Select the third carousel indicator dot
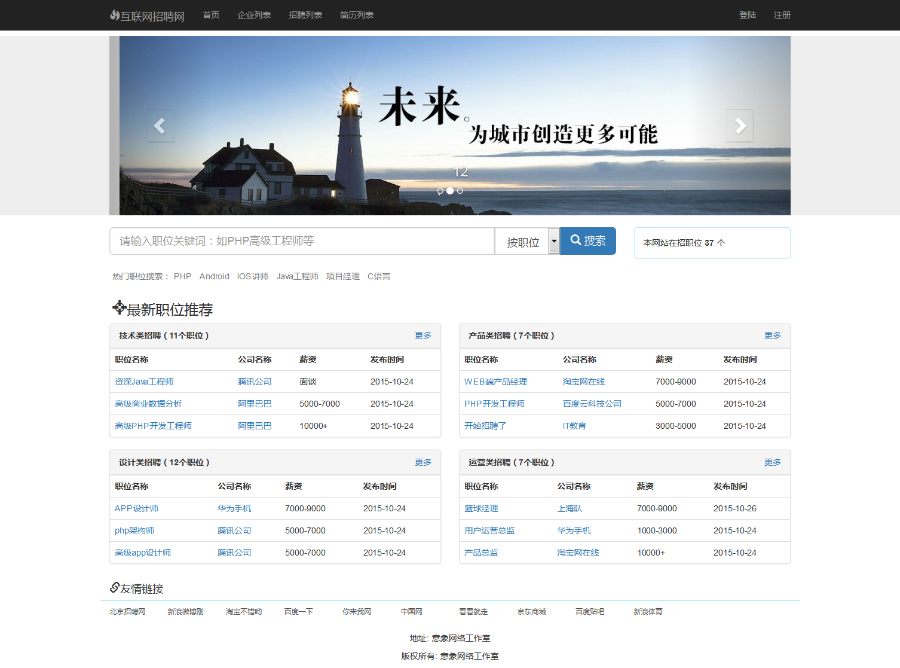 pos(459,190)
